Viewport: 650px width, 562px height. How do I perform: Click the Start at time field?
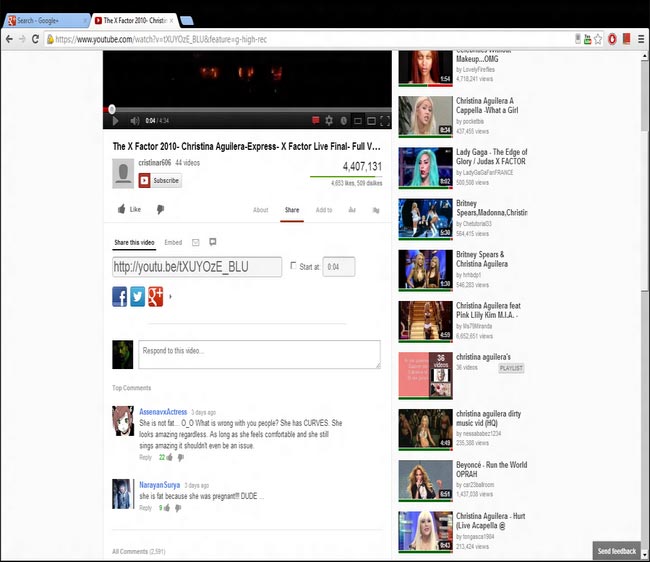tap(339, 267)
